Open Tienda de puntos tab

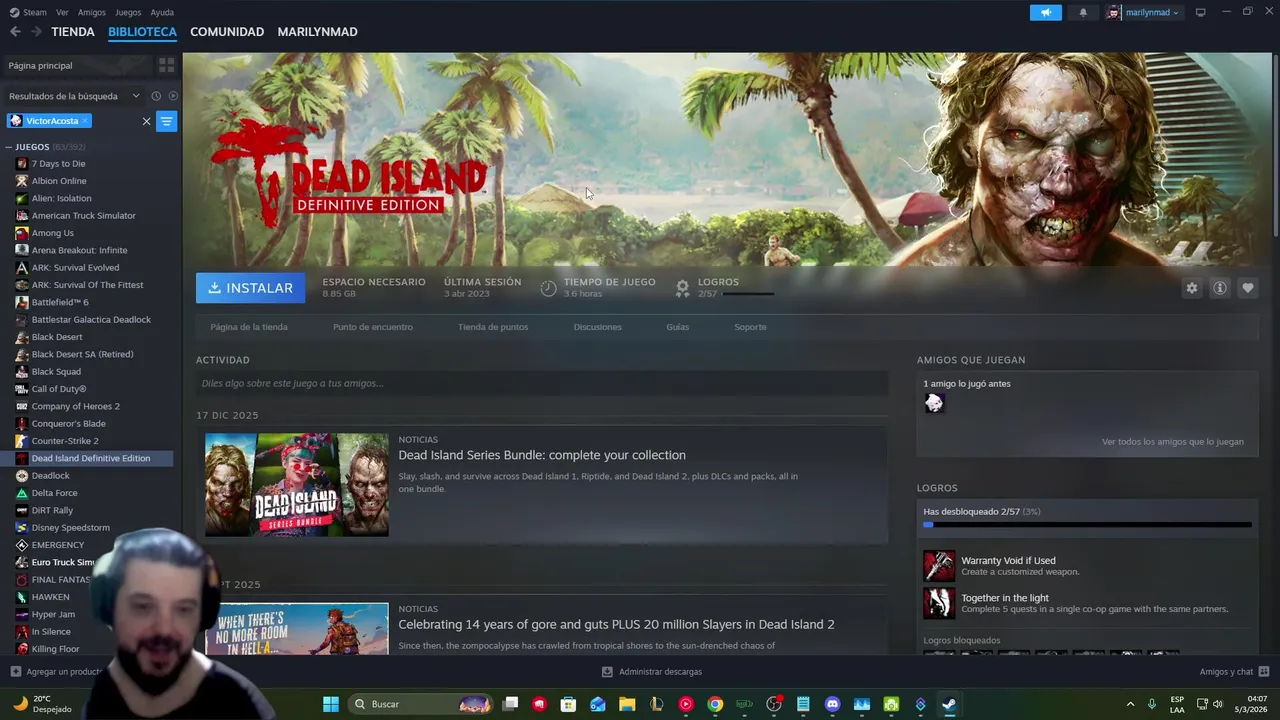click(493, 327)
